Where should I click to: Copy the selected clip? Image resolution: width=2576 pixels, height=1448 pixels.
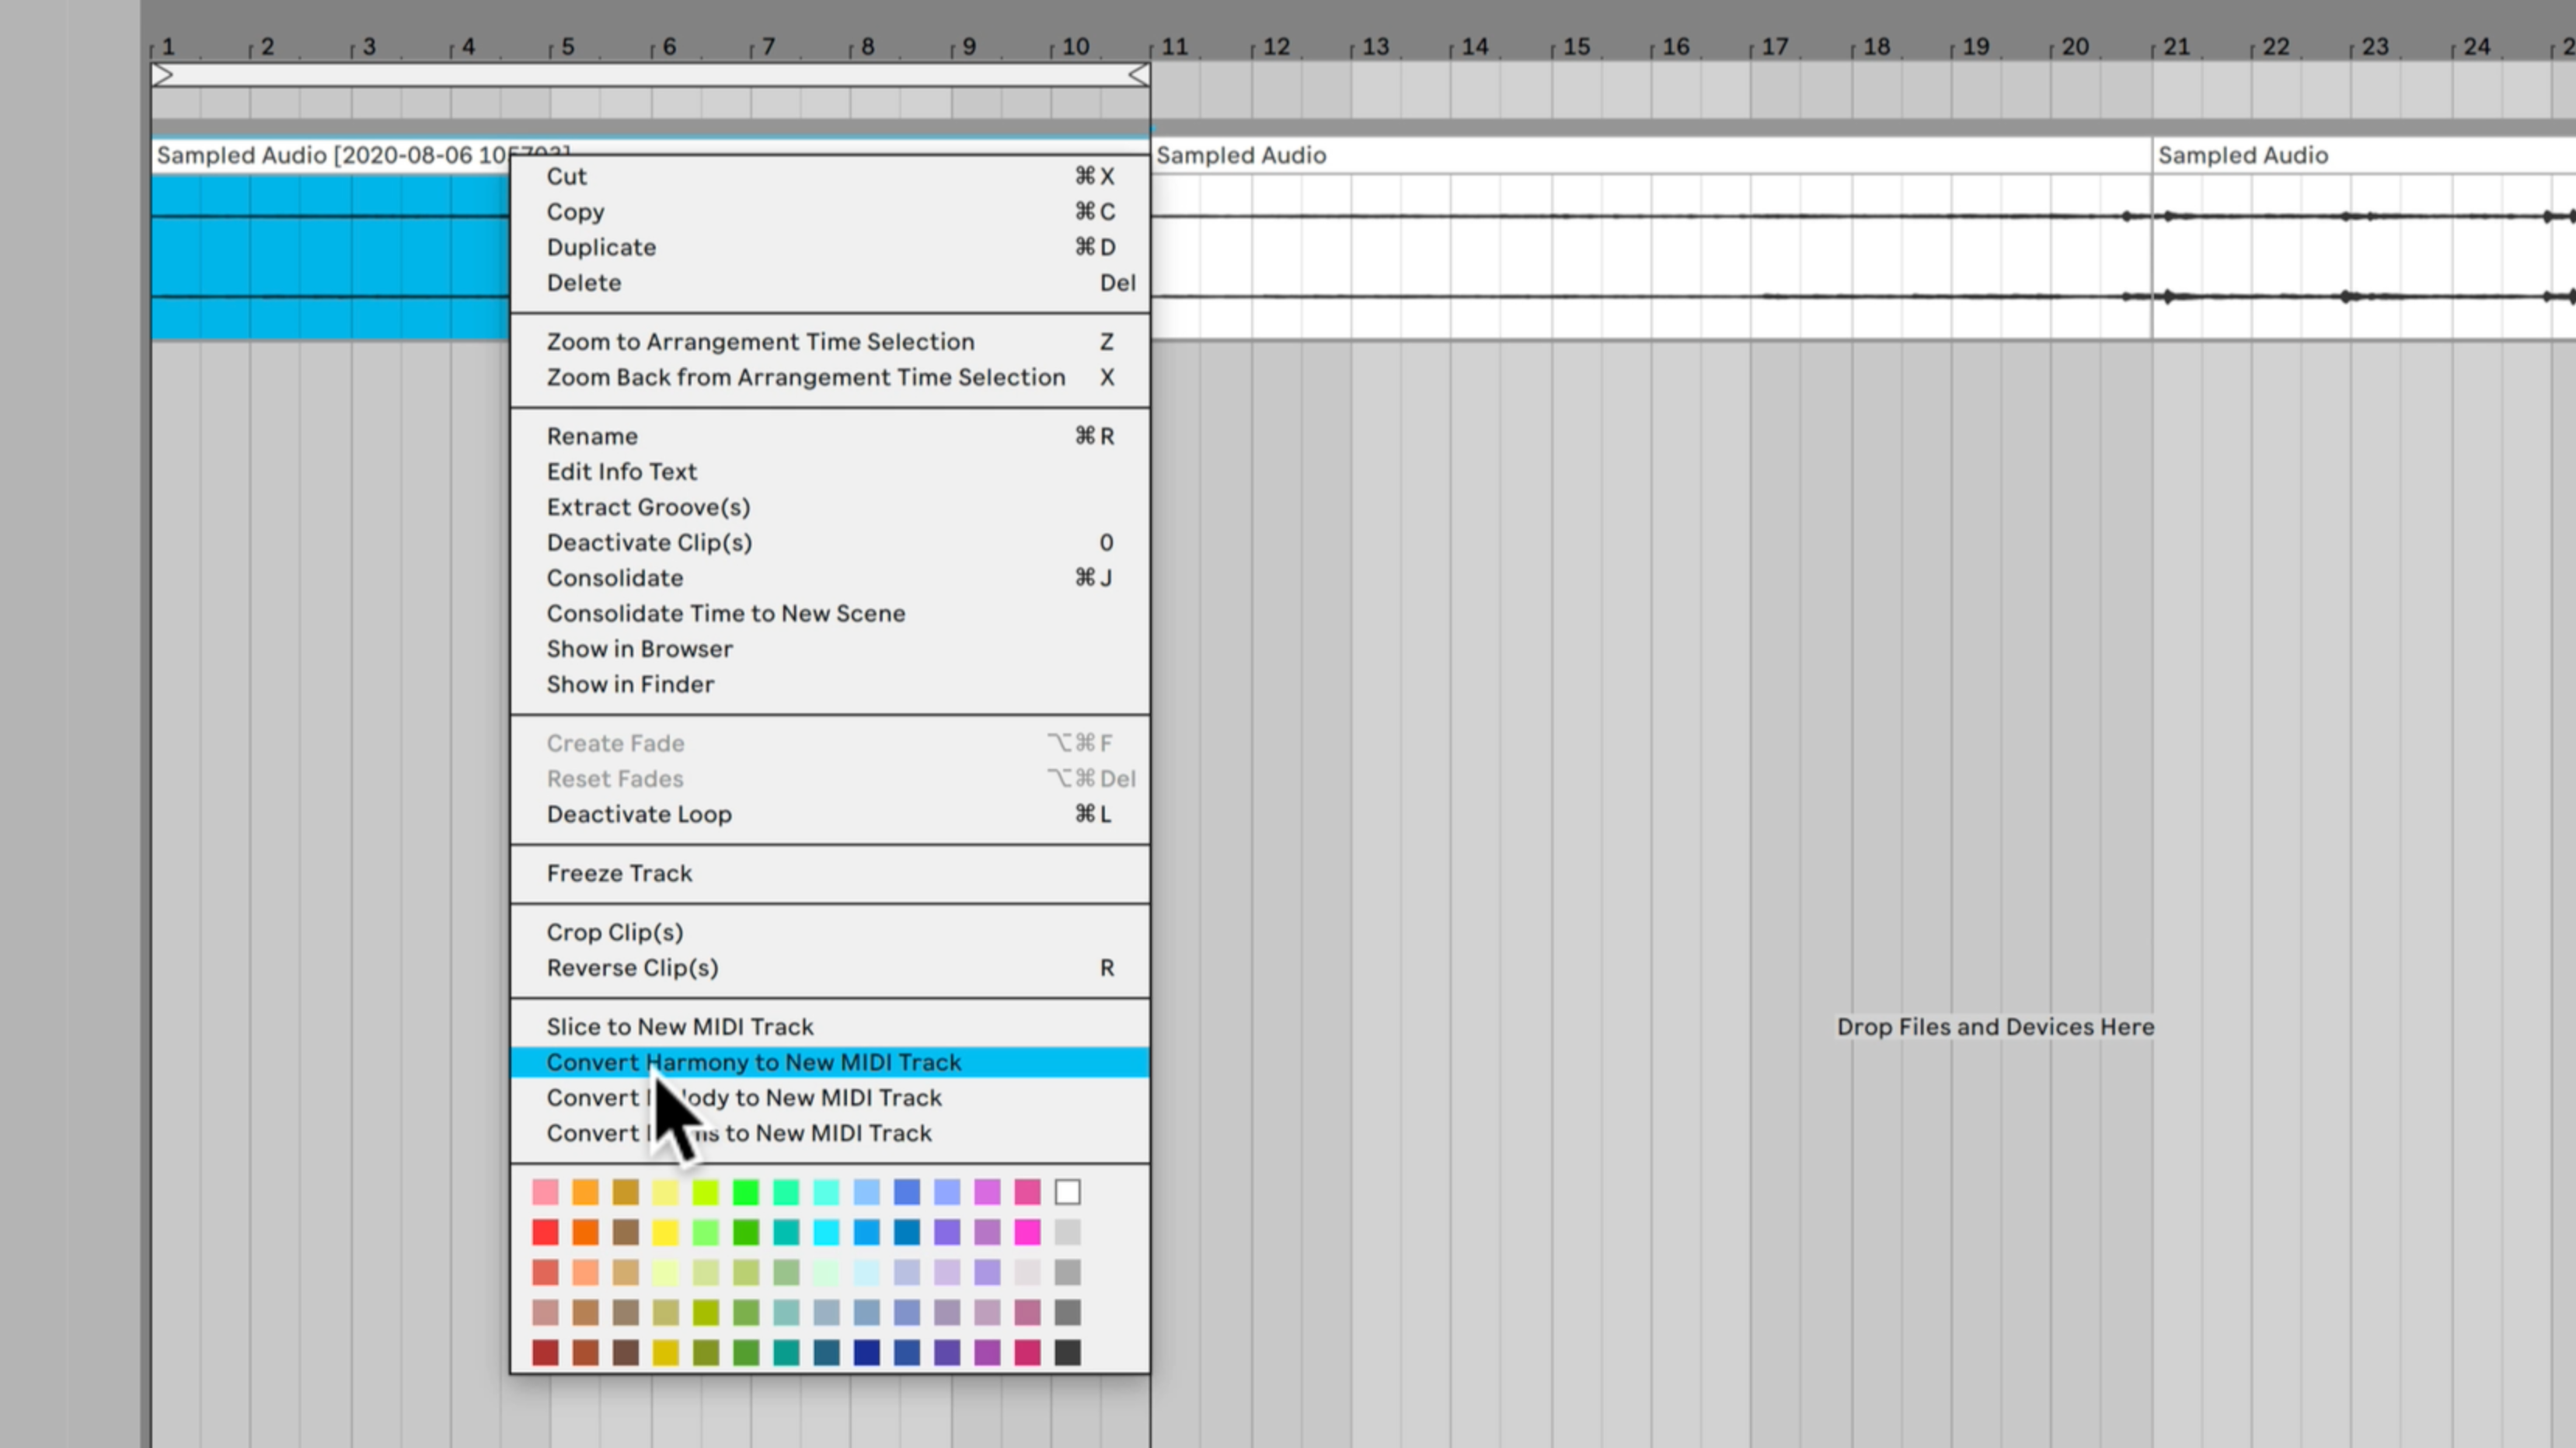coord(575,211)
